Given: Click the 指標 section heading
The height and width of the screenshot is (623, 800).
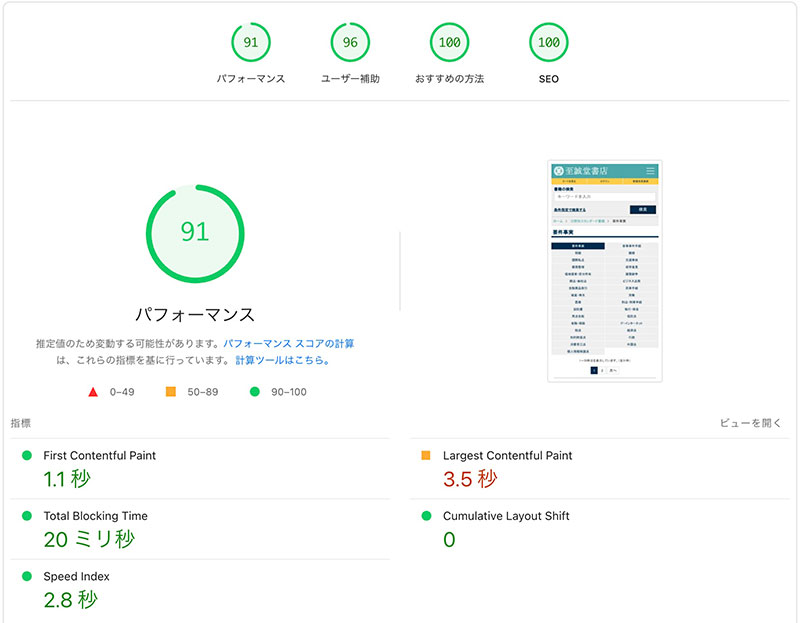Looking at the screenshot, I should (x=20, y=423).
